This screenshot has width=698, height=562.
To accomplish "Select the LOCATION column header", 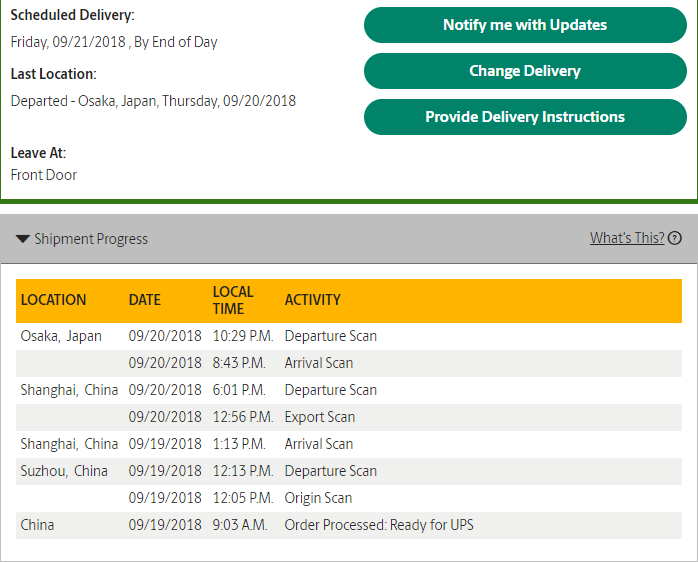I will click(53, 300).
